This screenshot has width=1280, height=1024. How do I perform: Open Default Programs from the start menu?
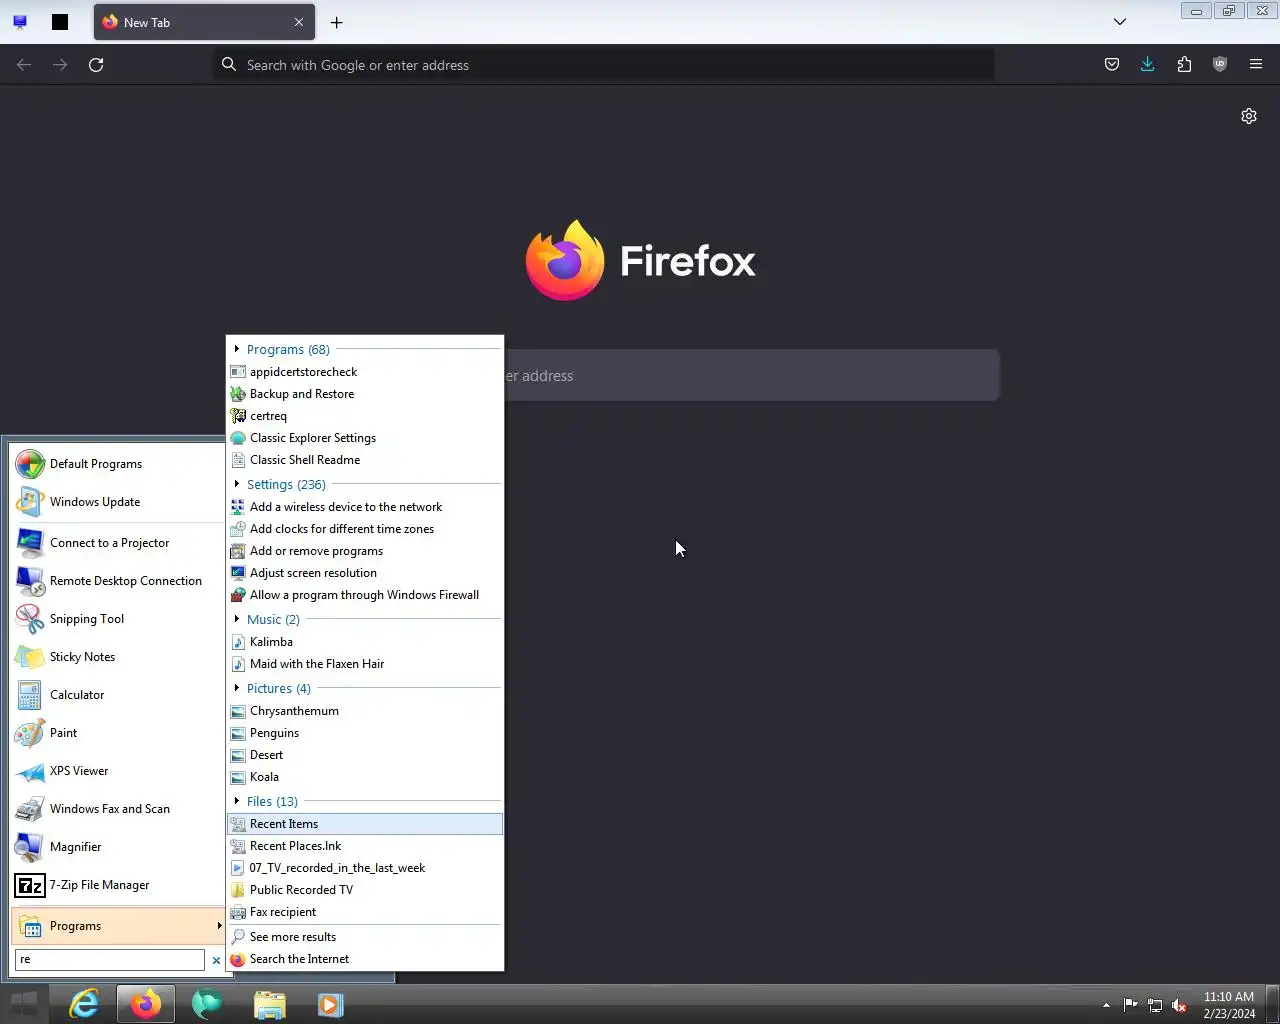click(x=118, y=464)
